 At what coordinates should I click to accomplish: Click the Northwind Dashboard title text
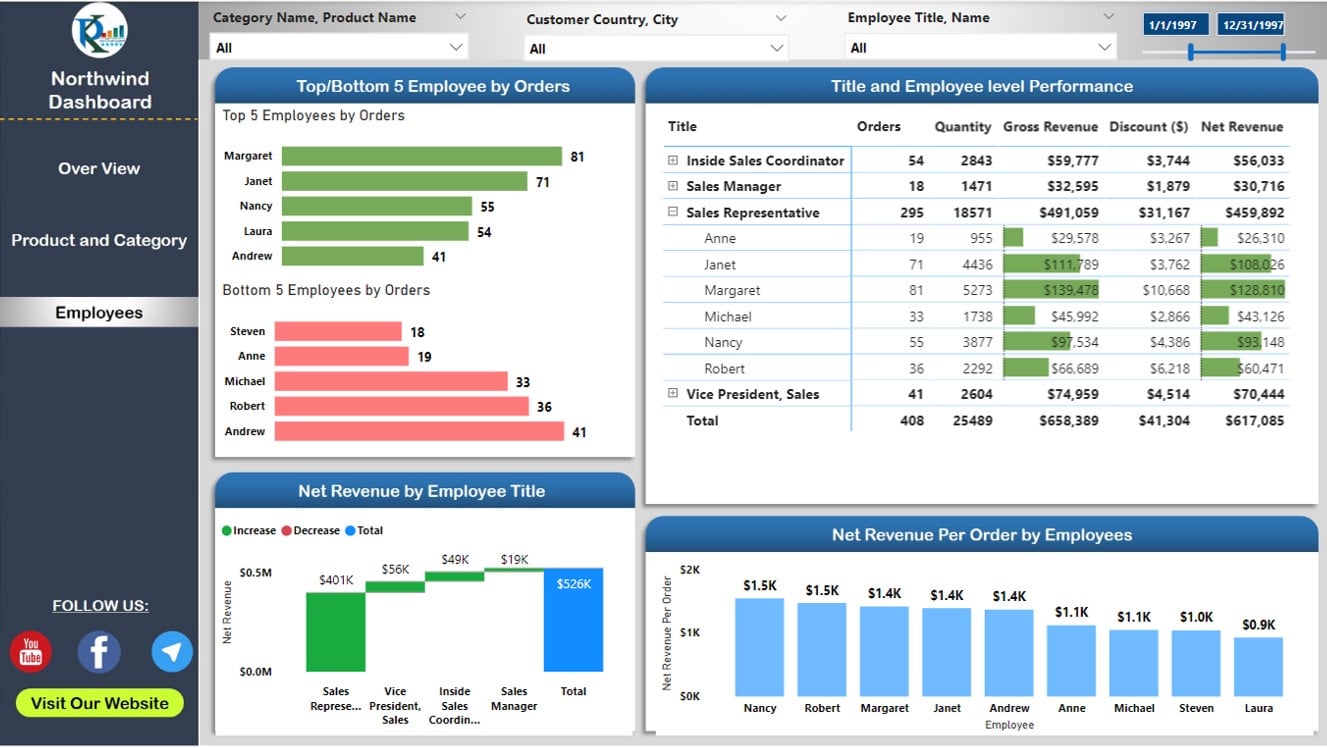coord(100,90)
